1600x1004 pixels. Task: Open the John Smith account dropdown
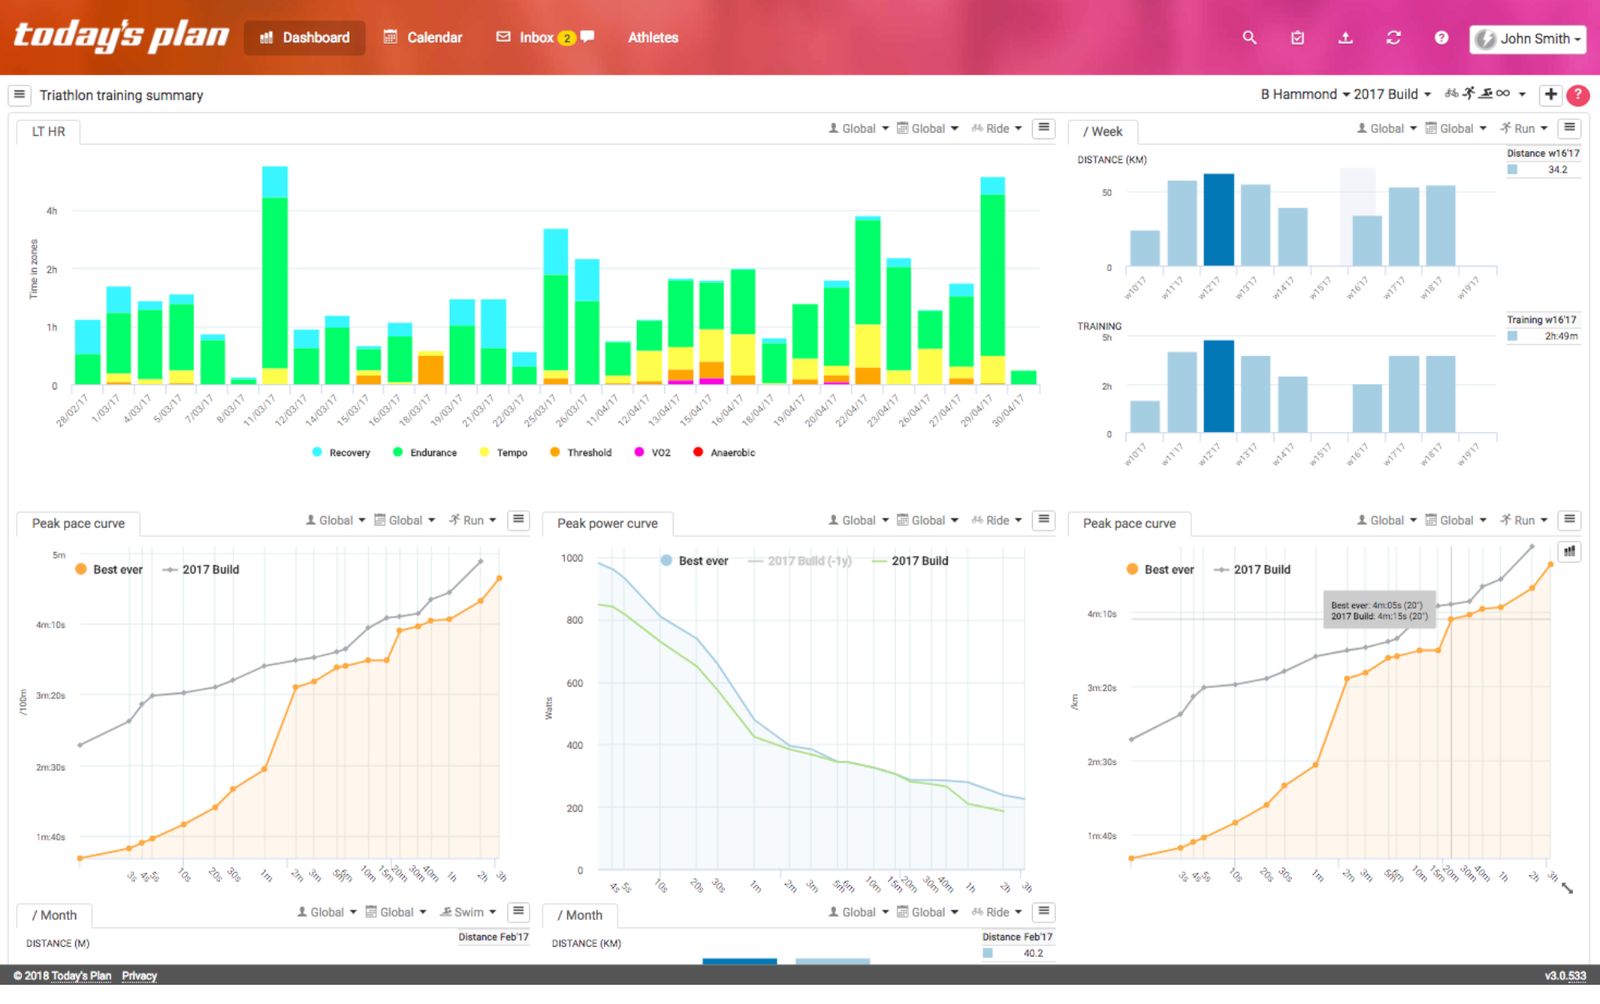pos(1528,38)
